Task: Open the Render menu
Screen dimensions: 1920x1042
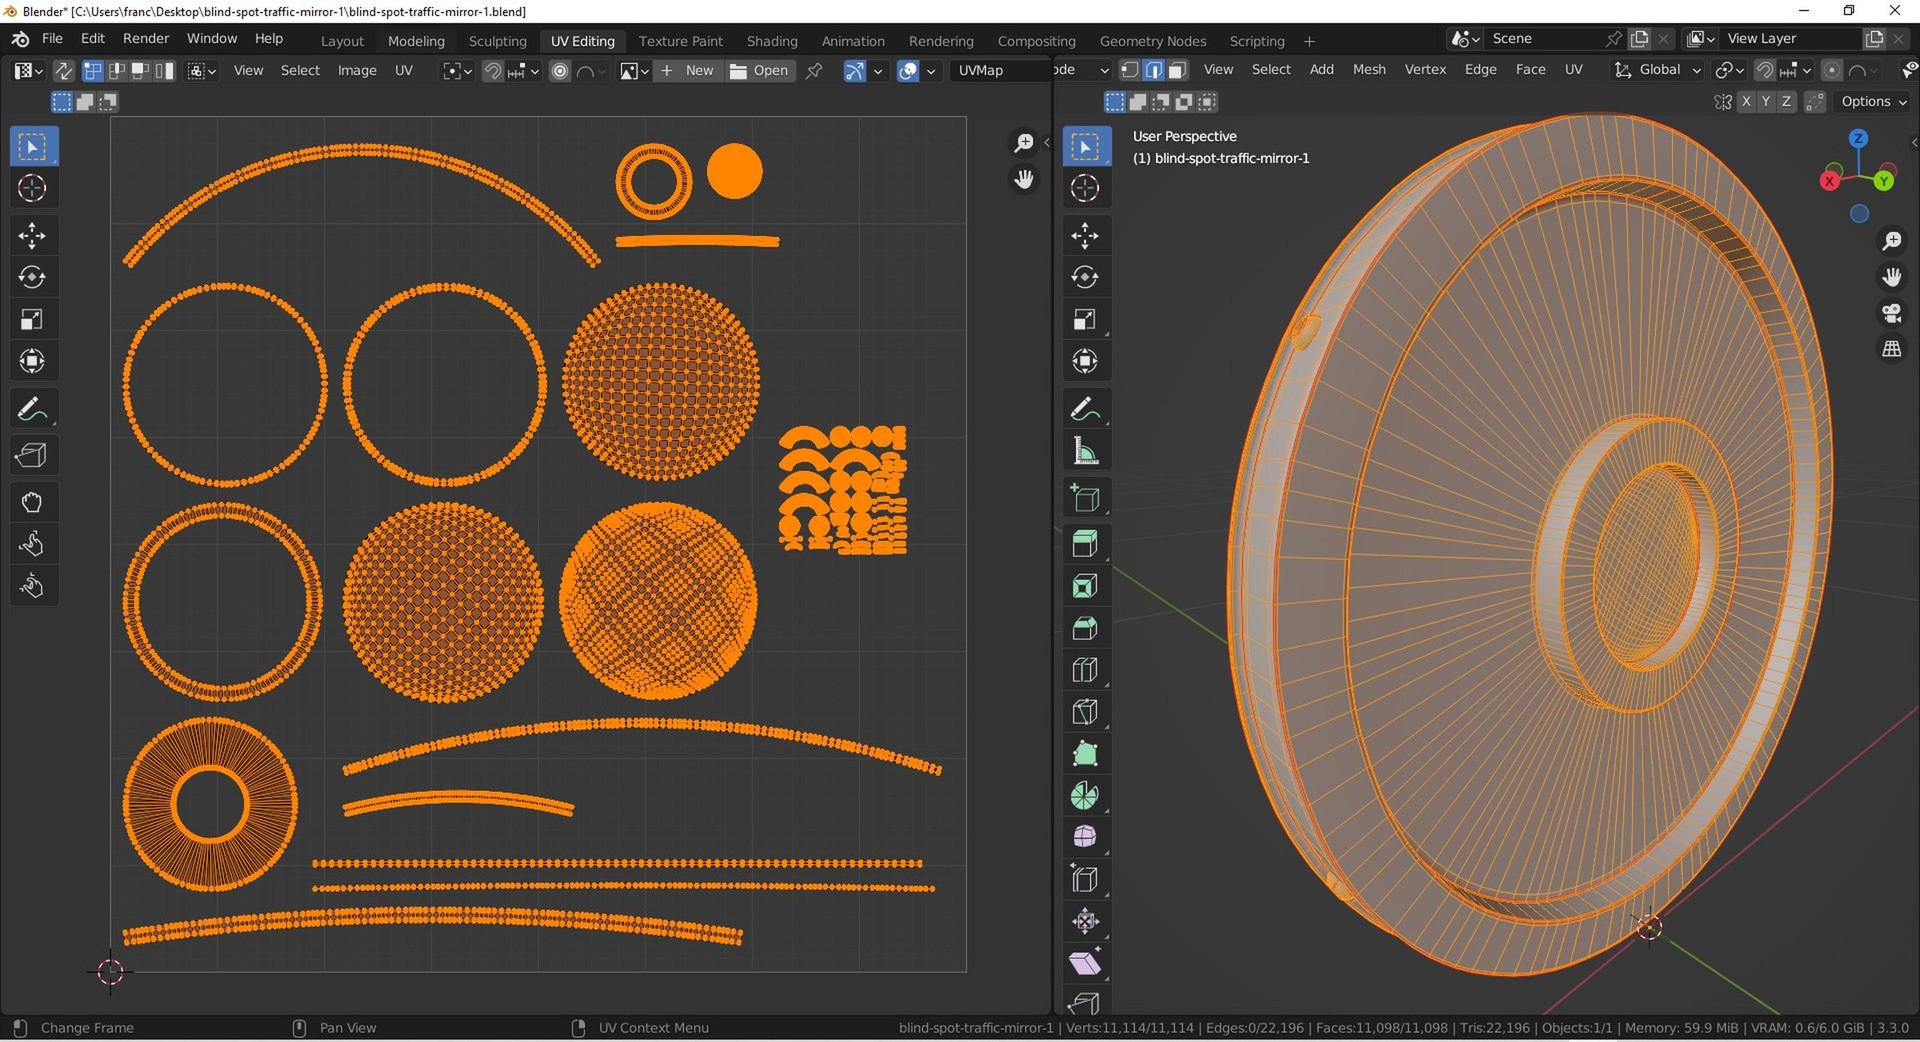Action: click(x=146, y=38)
